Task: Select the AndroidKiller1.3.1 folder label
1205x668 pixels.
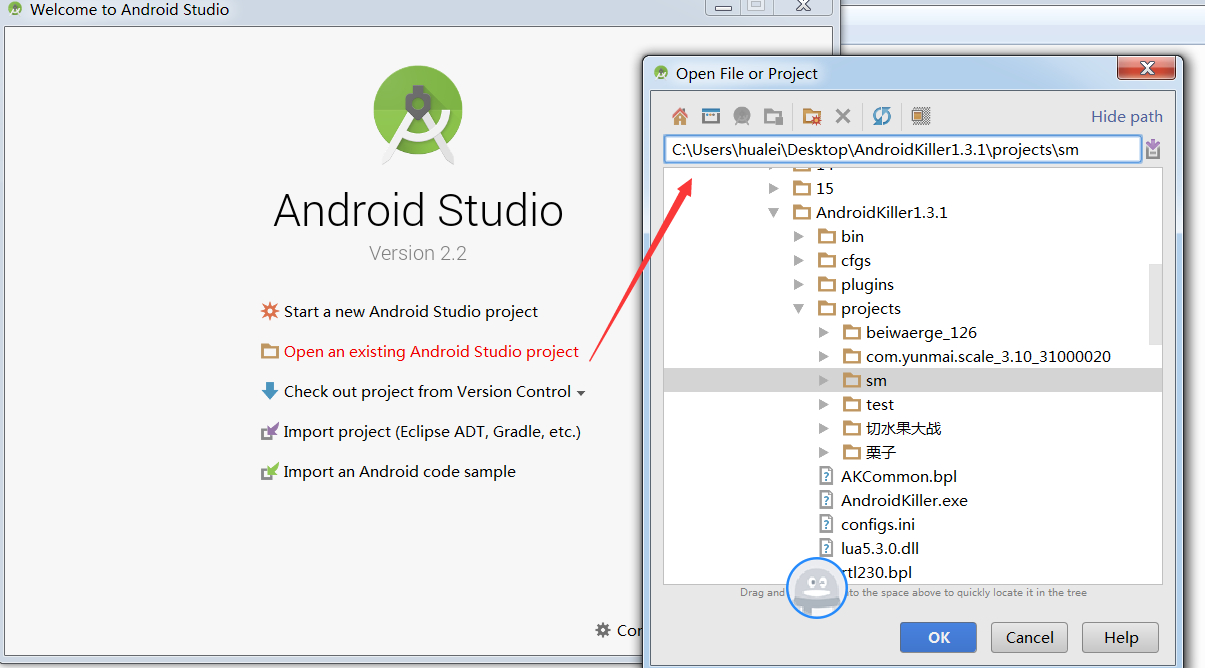Action: point(882,212)
